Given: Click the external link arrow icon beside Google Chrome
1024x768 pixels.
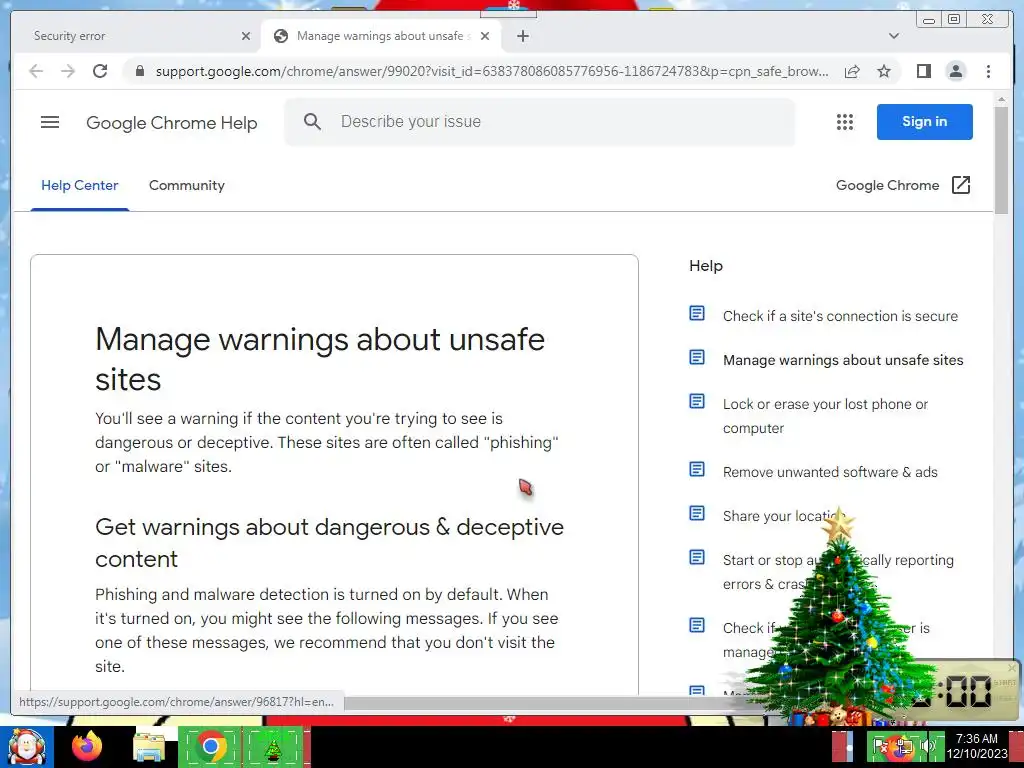Looking at the screenshot, I should [961, 185].
